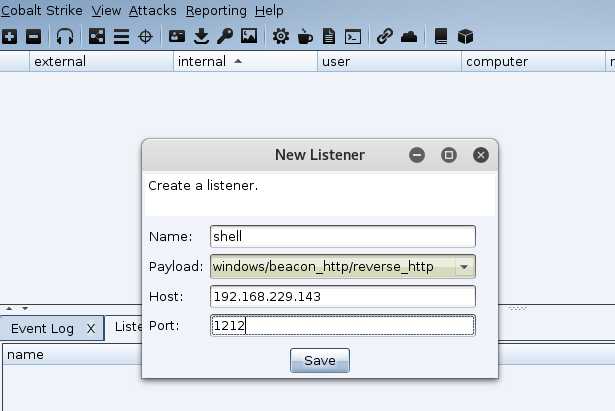Image resolution: width=615 pixels, height=411 pixels.
Task: Switch to session table view icon
Action: tap(121, 36)
